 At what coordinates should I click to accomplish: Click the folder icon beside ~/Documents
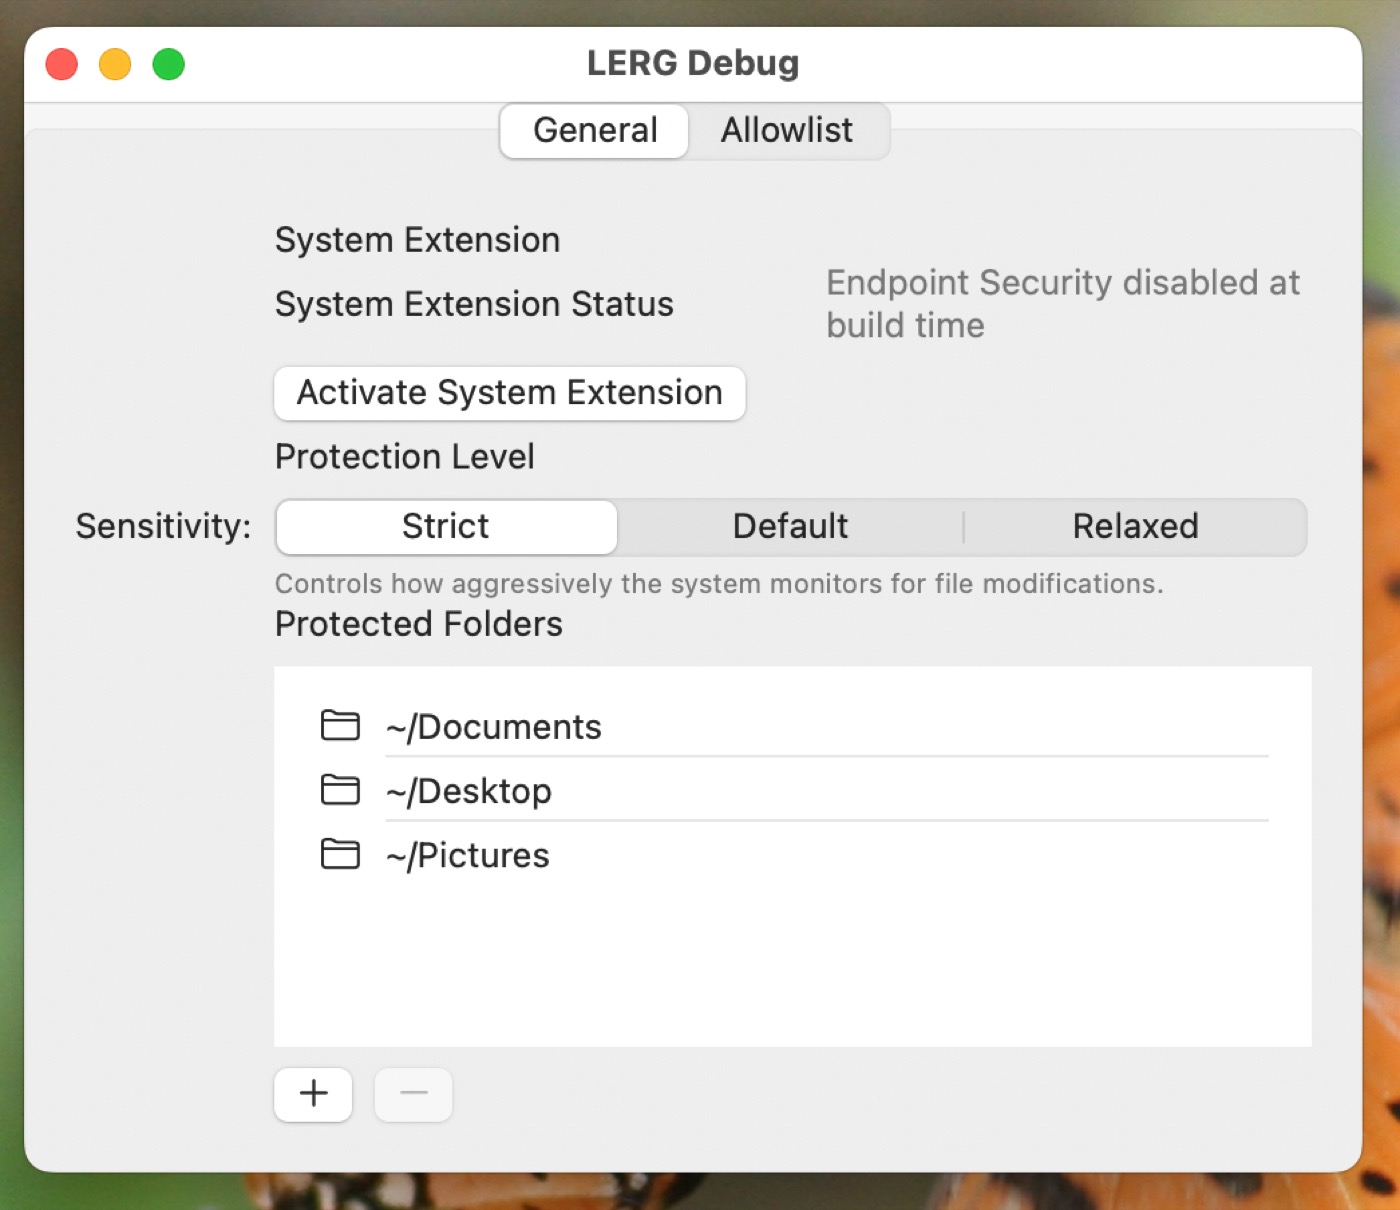click(x=341, y=727)
